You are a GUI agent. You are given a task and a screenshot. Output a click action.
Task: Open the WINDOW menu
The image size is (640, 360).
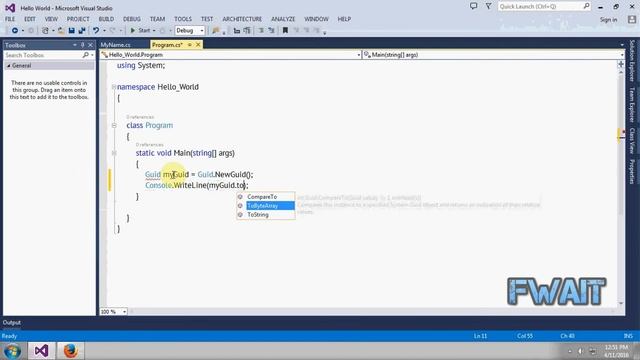click(316, 19)
